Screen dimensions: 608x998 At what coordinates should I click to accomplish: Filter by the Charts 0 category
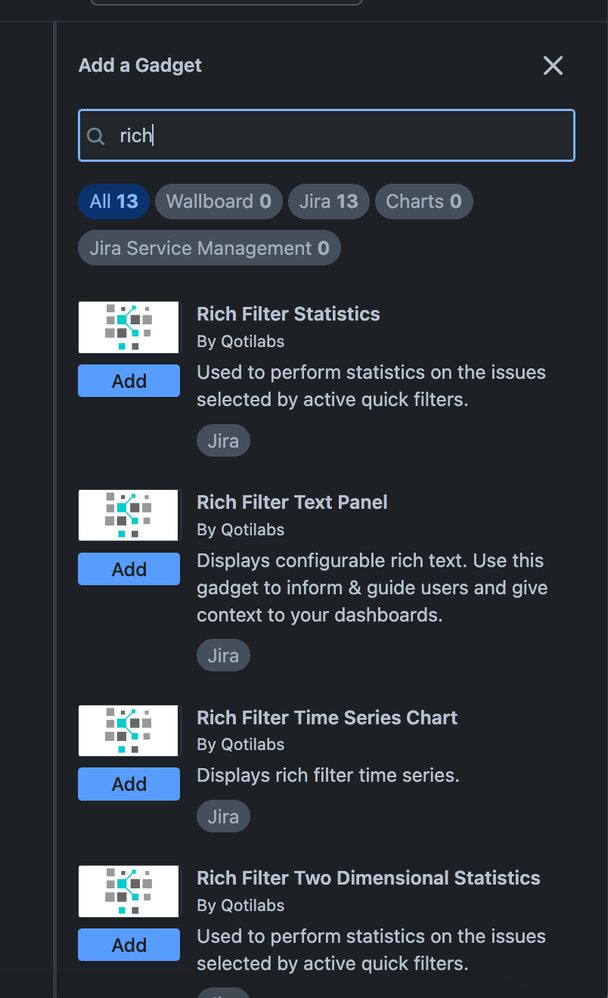point(424,202)
